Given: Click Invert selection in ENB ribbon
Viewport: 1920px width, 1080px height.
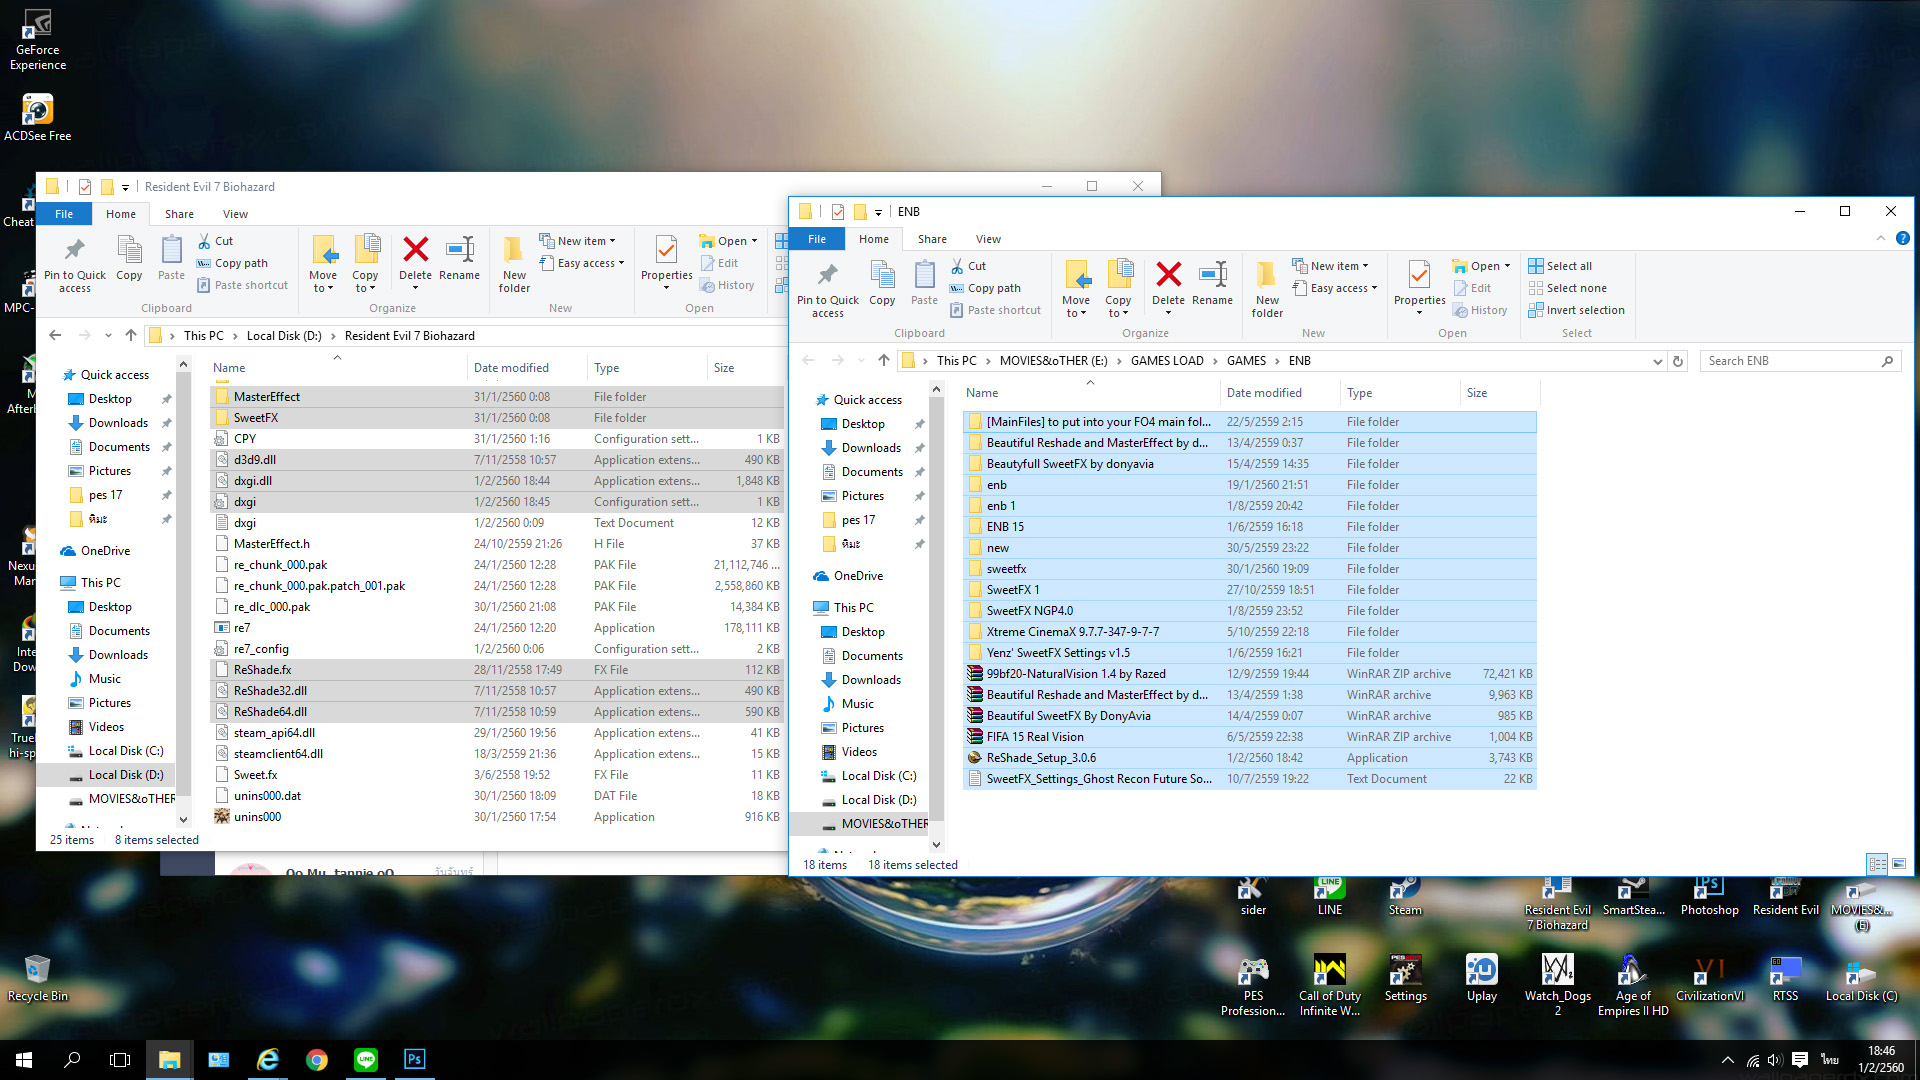Looking at the screenshot, I should 1584,310.
